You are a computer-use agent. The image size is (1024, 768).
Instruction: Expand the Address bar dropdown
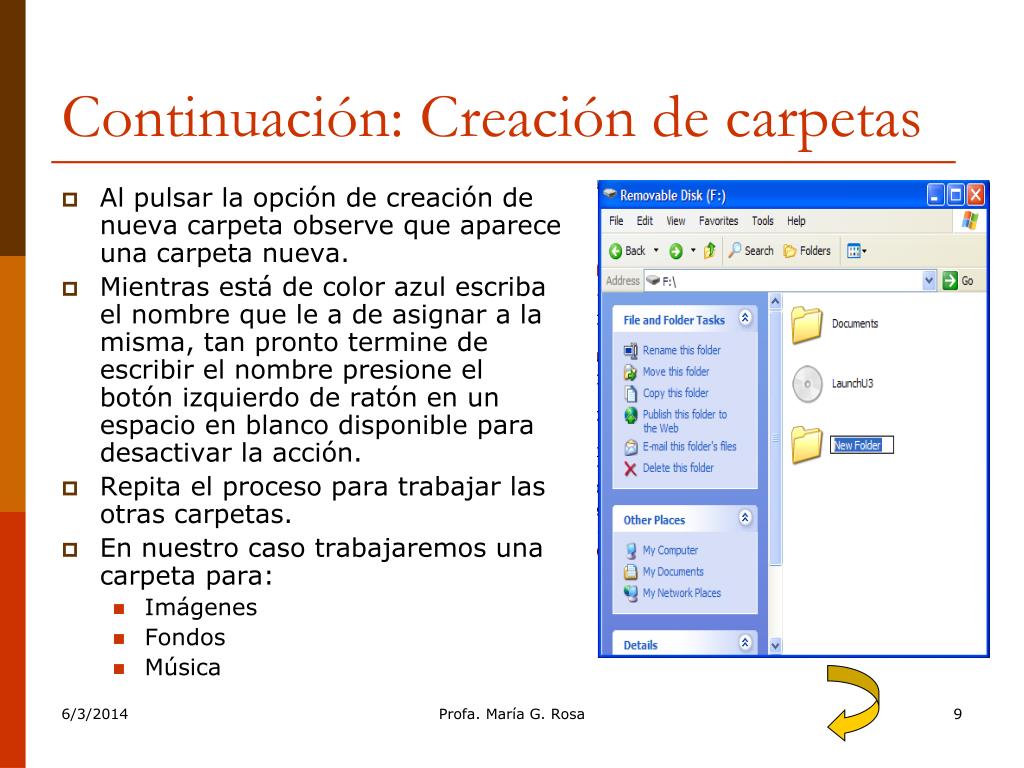click(929, 281)
